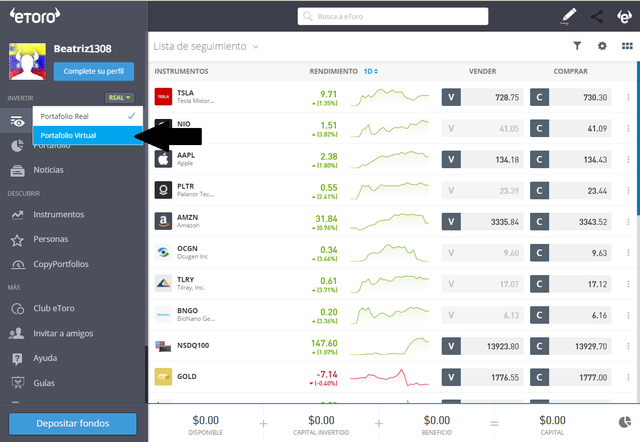Image resolution: width=640 pixels, height=442 pixels.
Task: Click the Portafolio pie chart sidebar icon
Action: coord(17,146)
